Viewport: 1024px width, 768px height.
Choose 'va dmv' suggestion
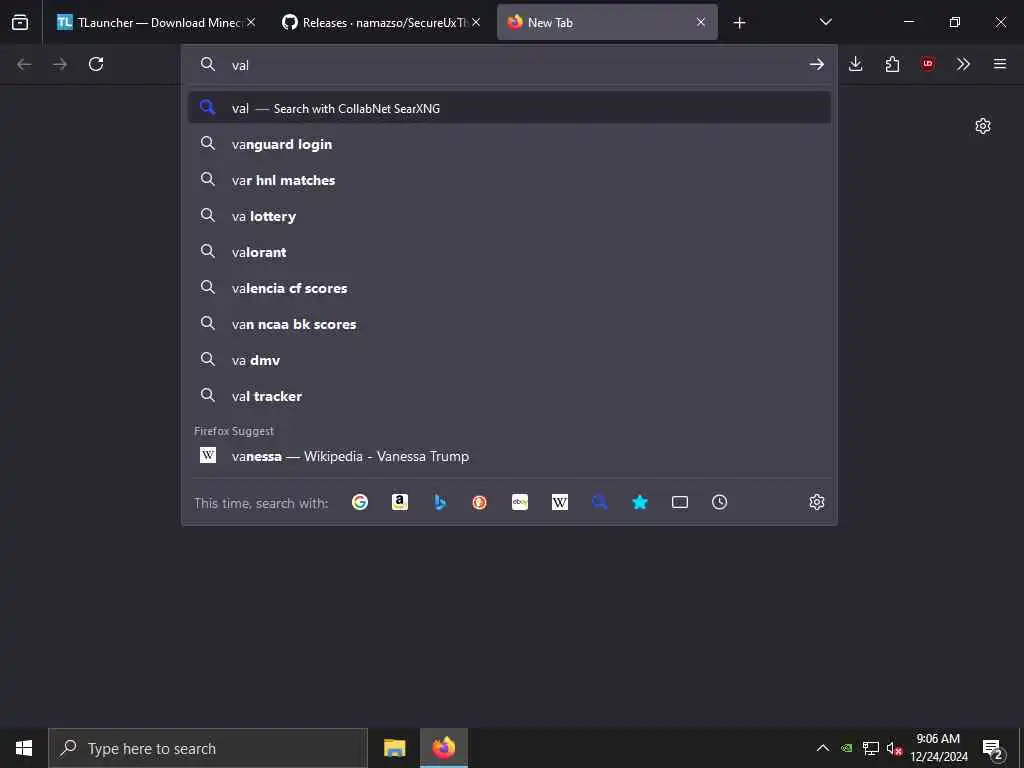tap(509, 359)
